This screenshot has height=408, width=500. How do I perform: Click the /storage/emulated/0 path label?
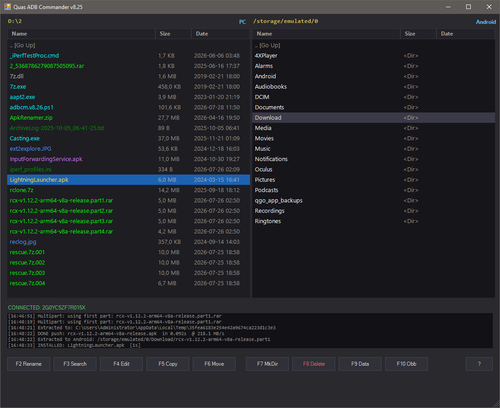(286, 21)
